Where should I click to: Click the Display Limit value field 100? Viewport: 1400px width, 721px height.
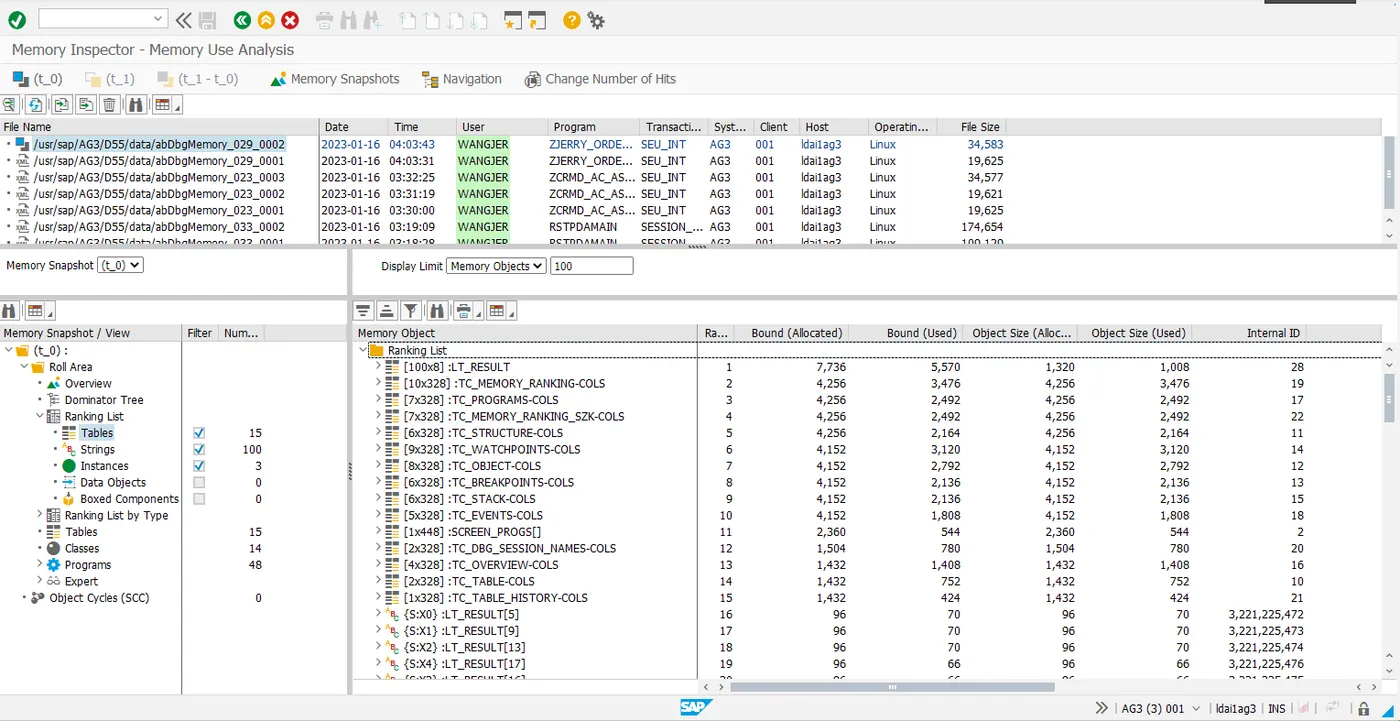pos(591,266)
